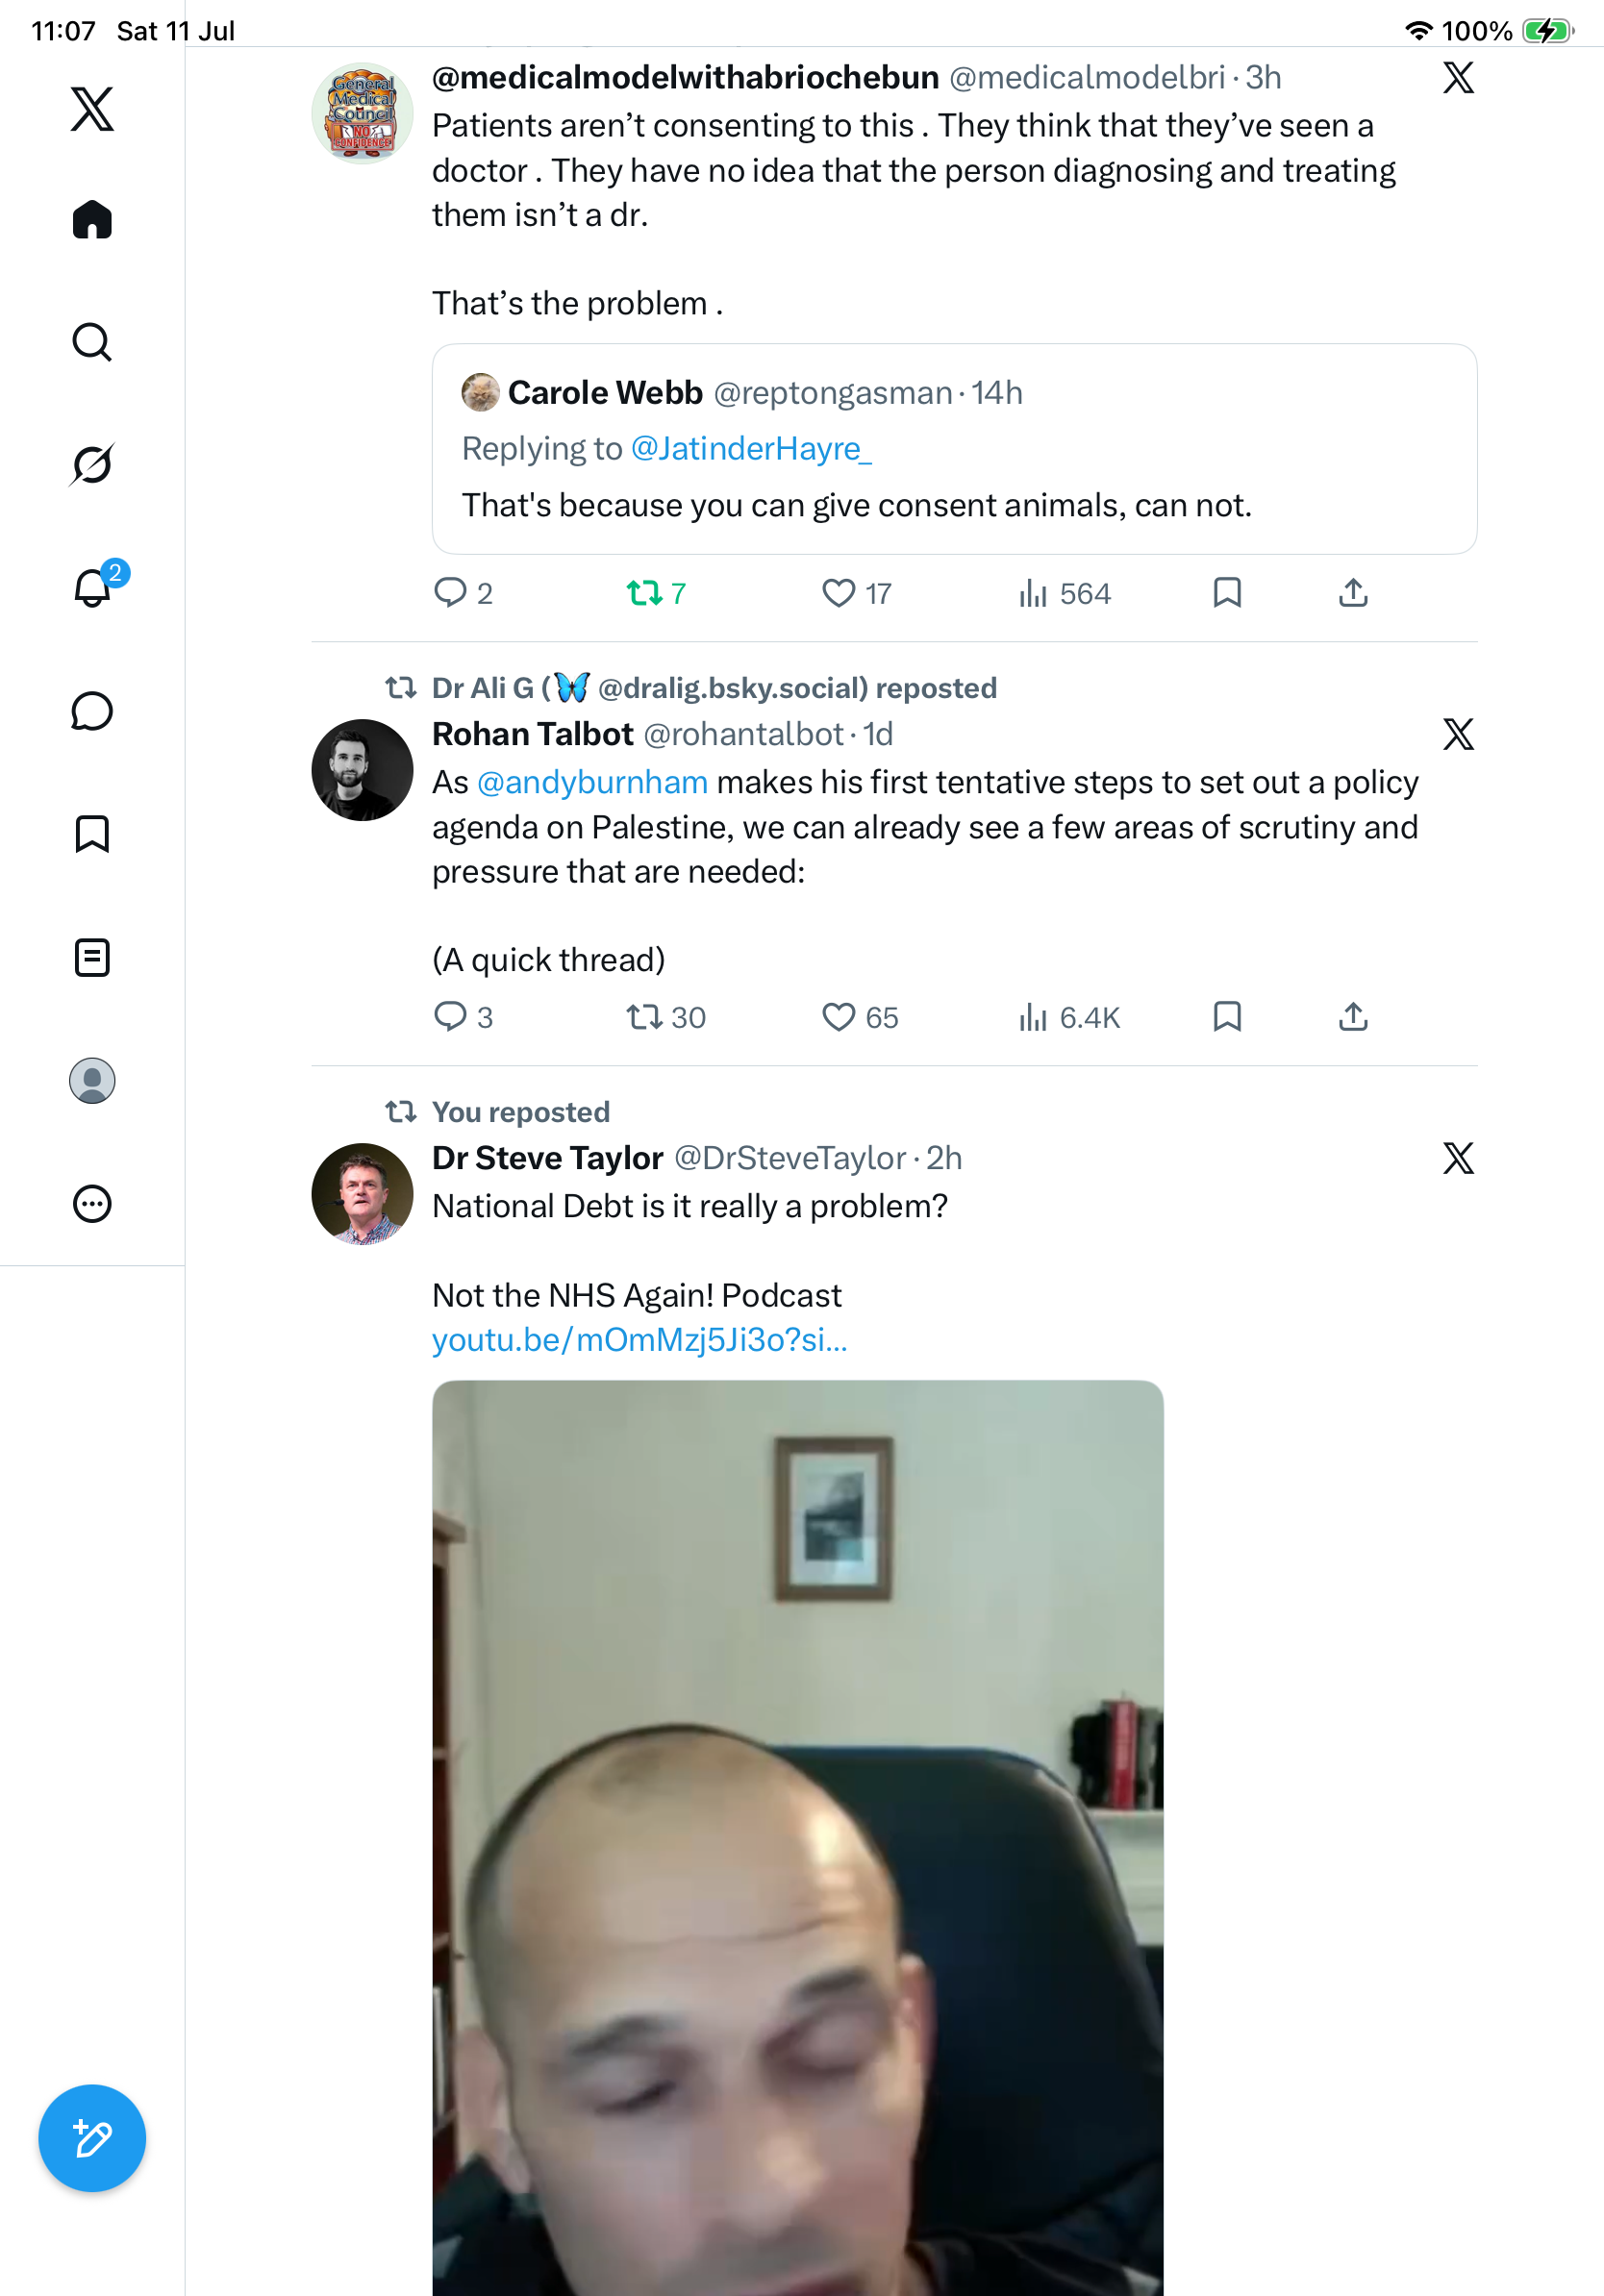Open Grok from the sidebar

point(92,464)
